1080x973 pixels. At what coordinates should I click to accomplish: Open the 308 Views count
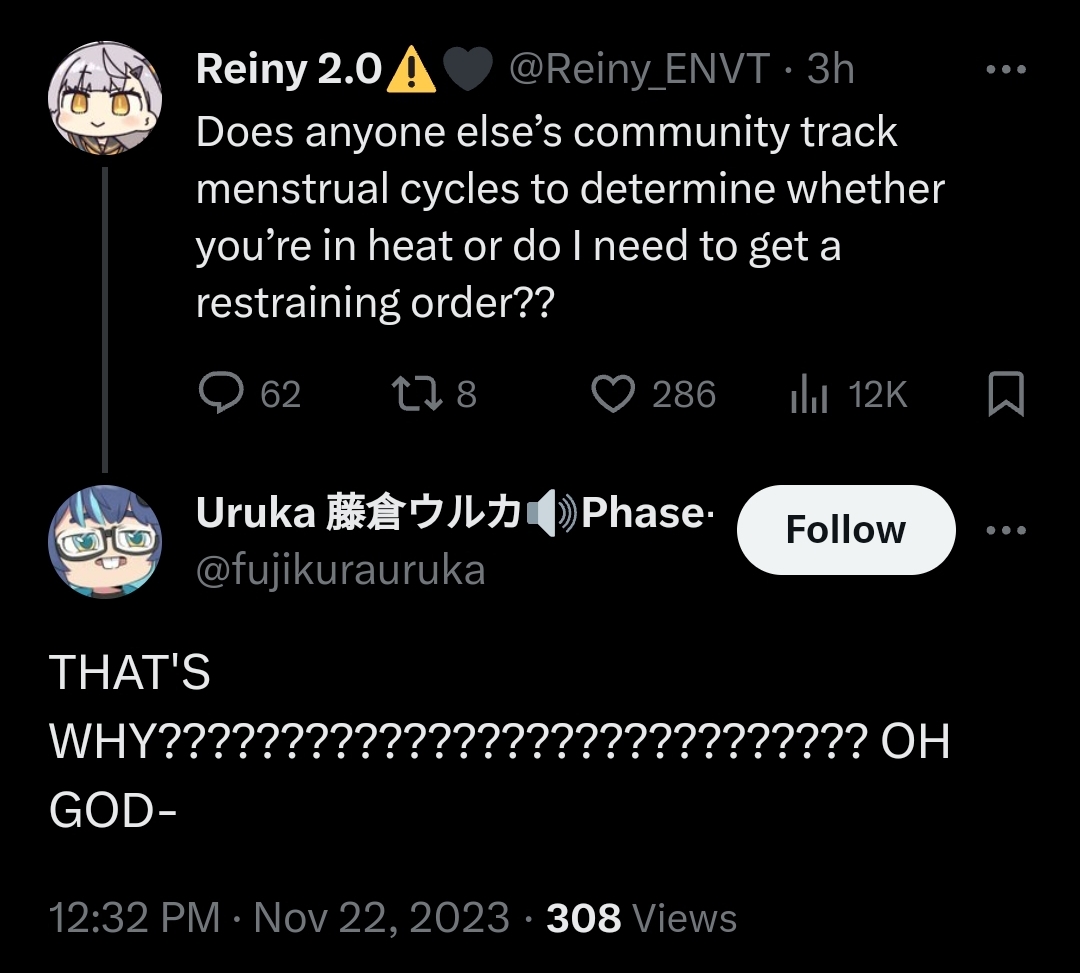(641, 917)
